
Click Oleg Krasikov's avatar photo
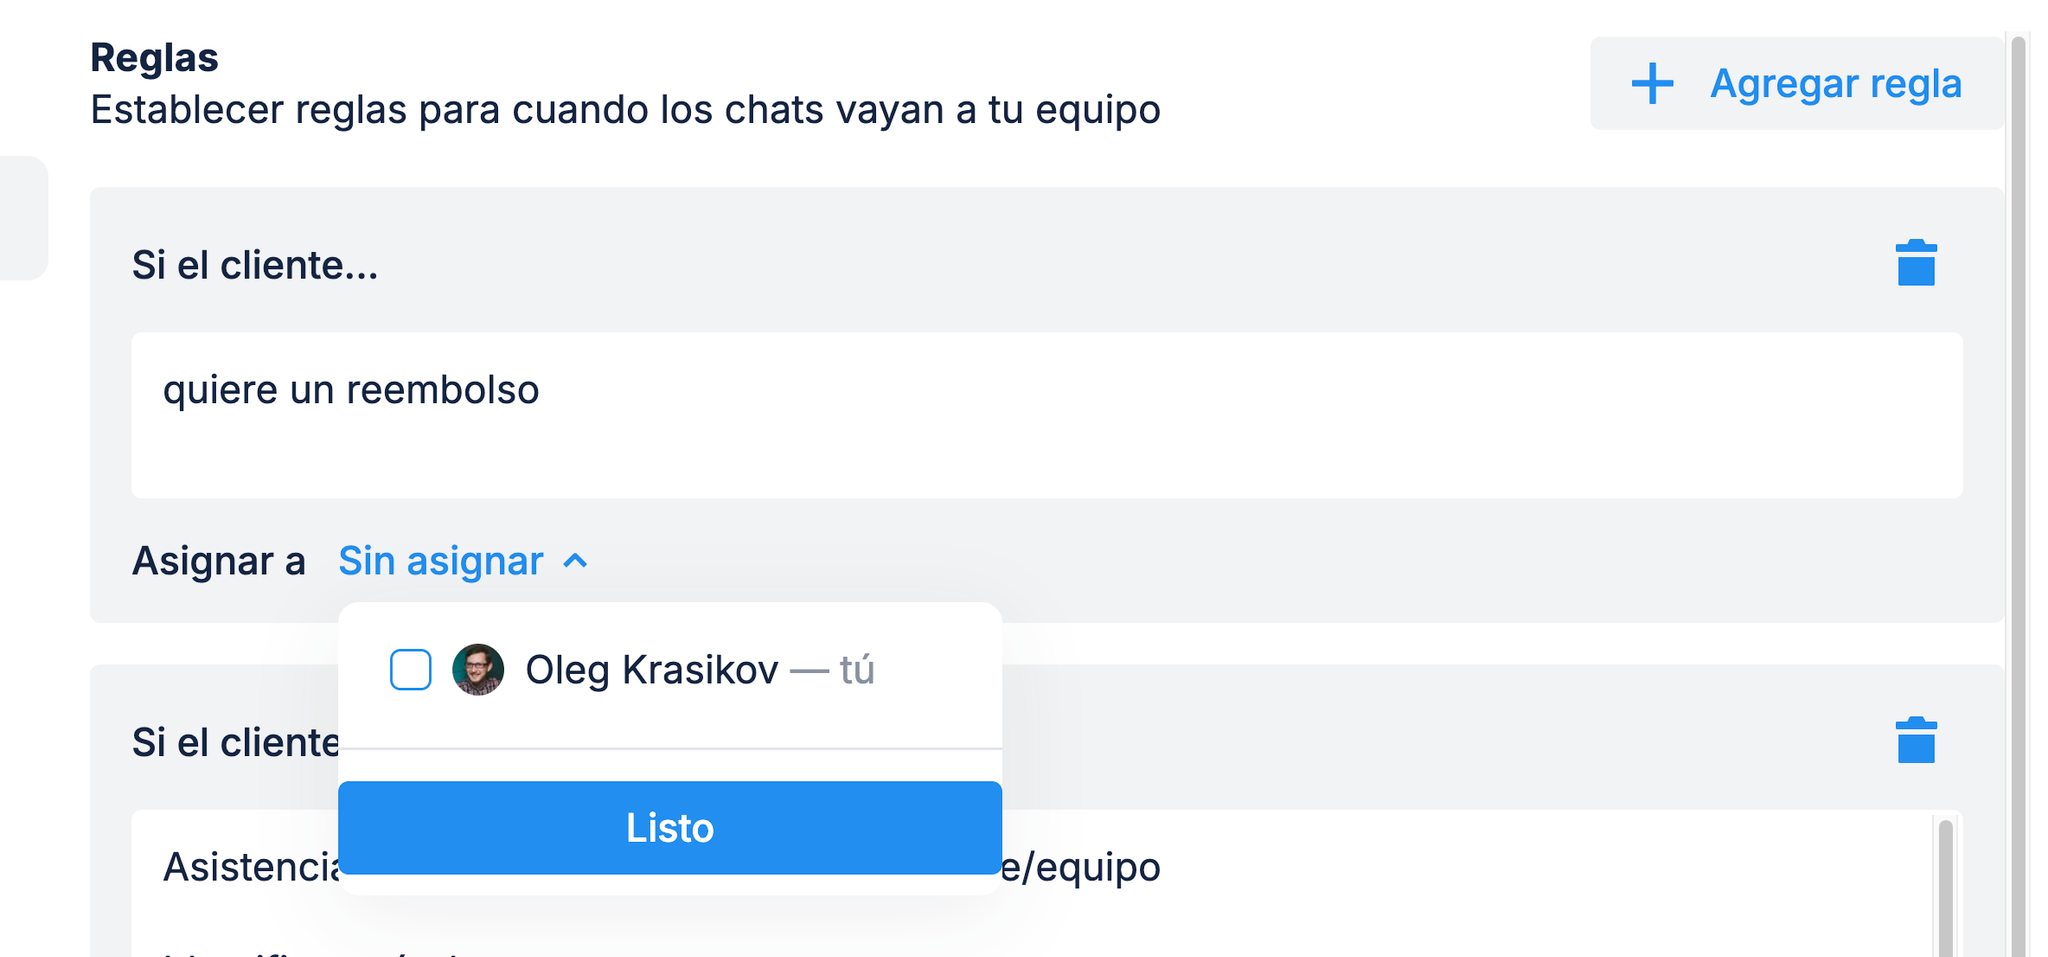point(478,670)
